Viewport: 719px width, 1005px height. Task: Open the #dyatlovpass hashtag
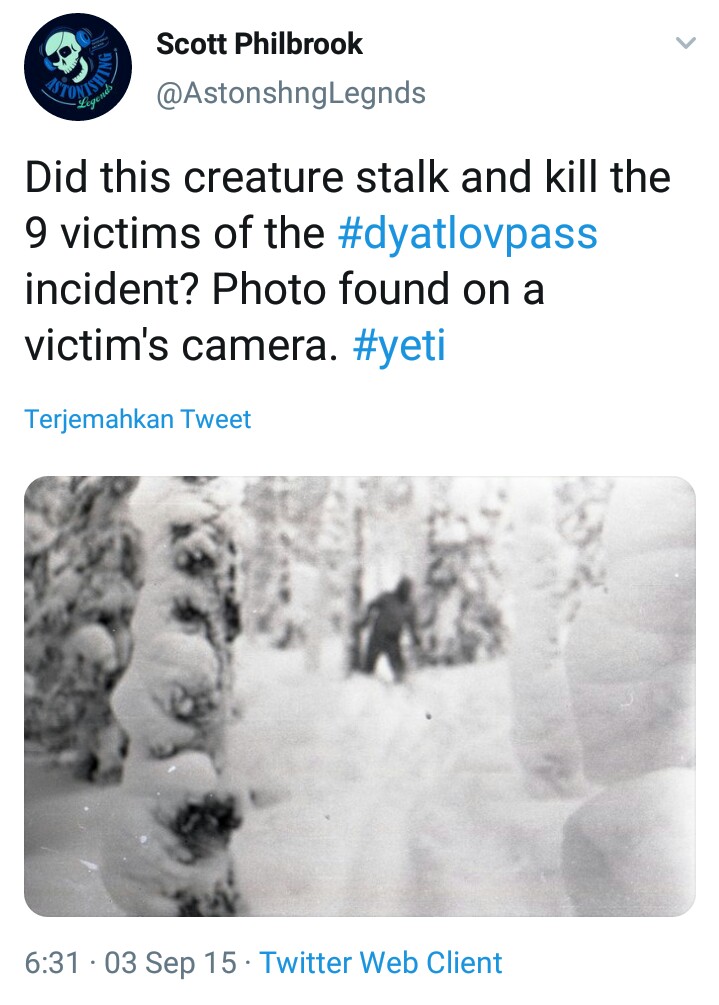pos(467,234)
